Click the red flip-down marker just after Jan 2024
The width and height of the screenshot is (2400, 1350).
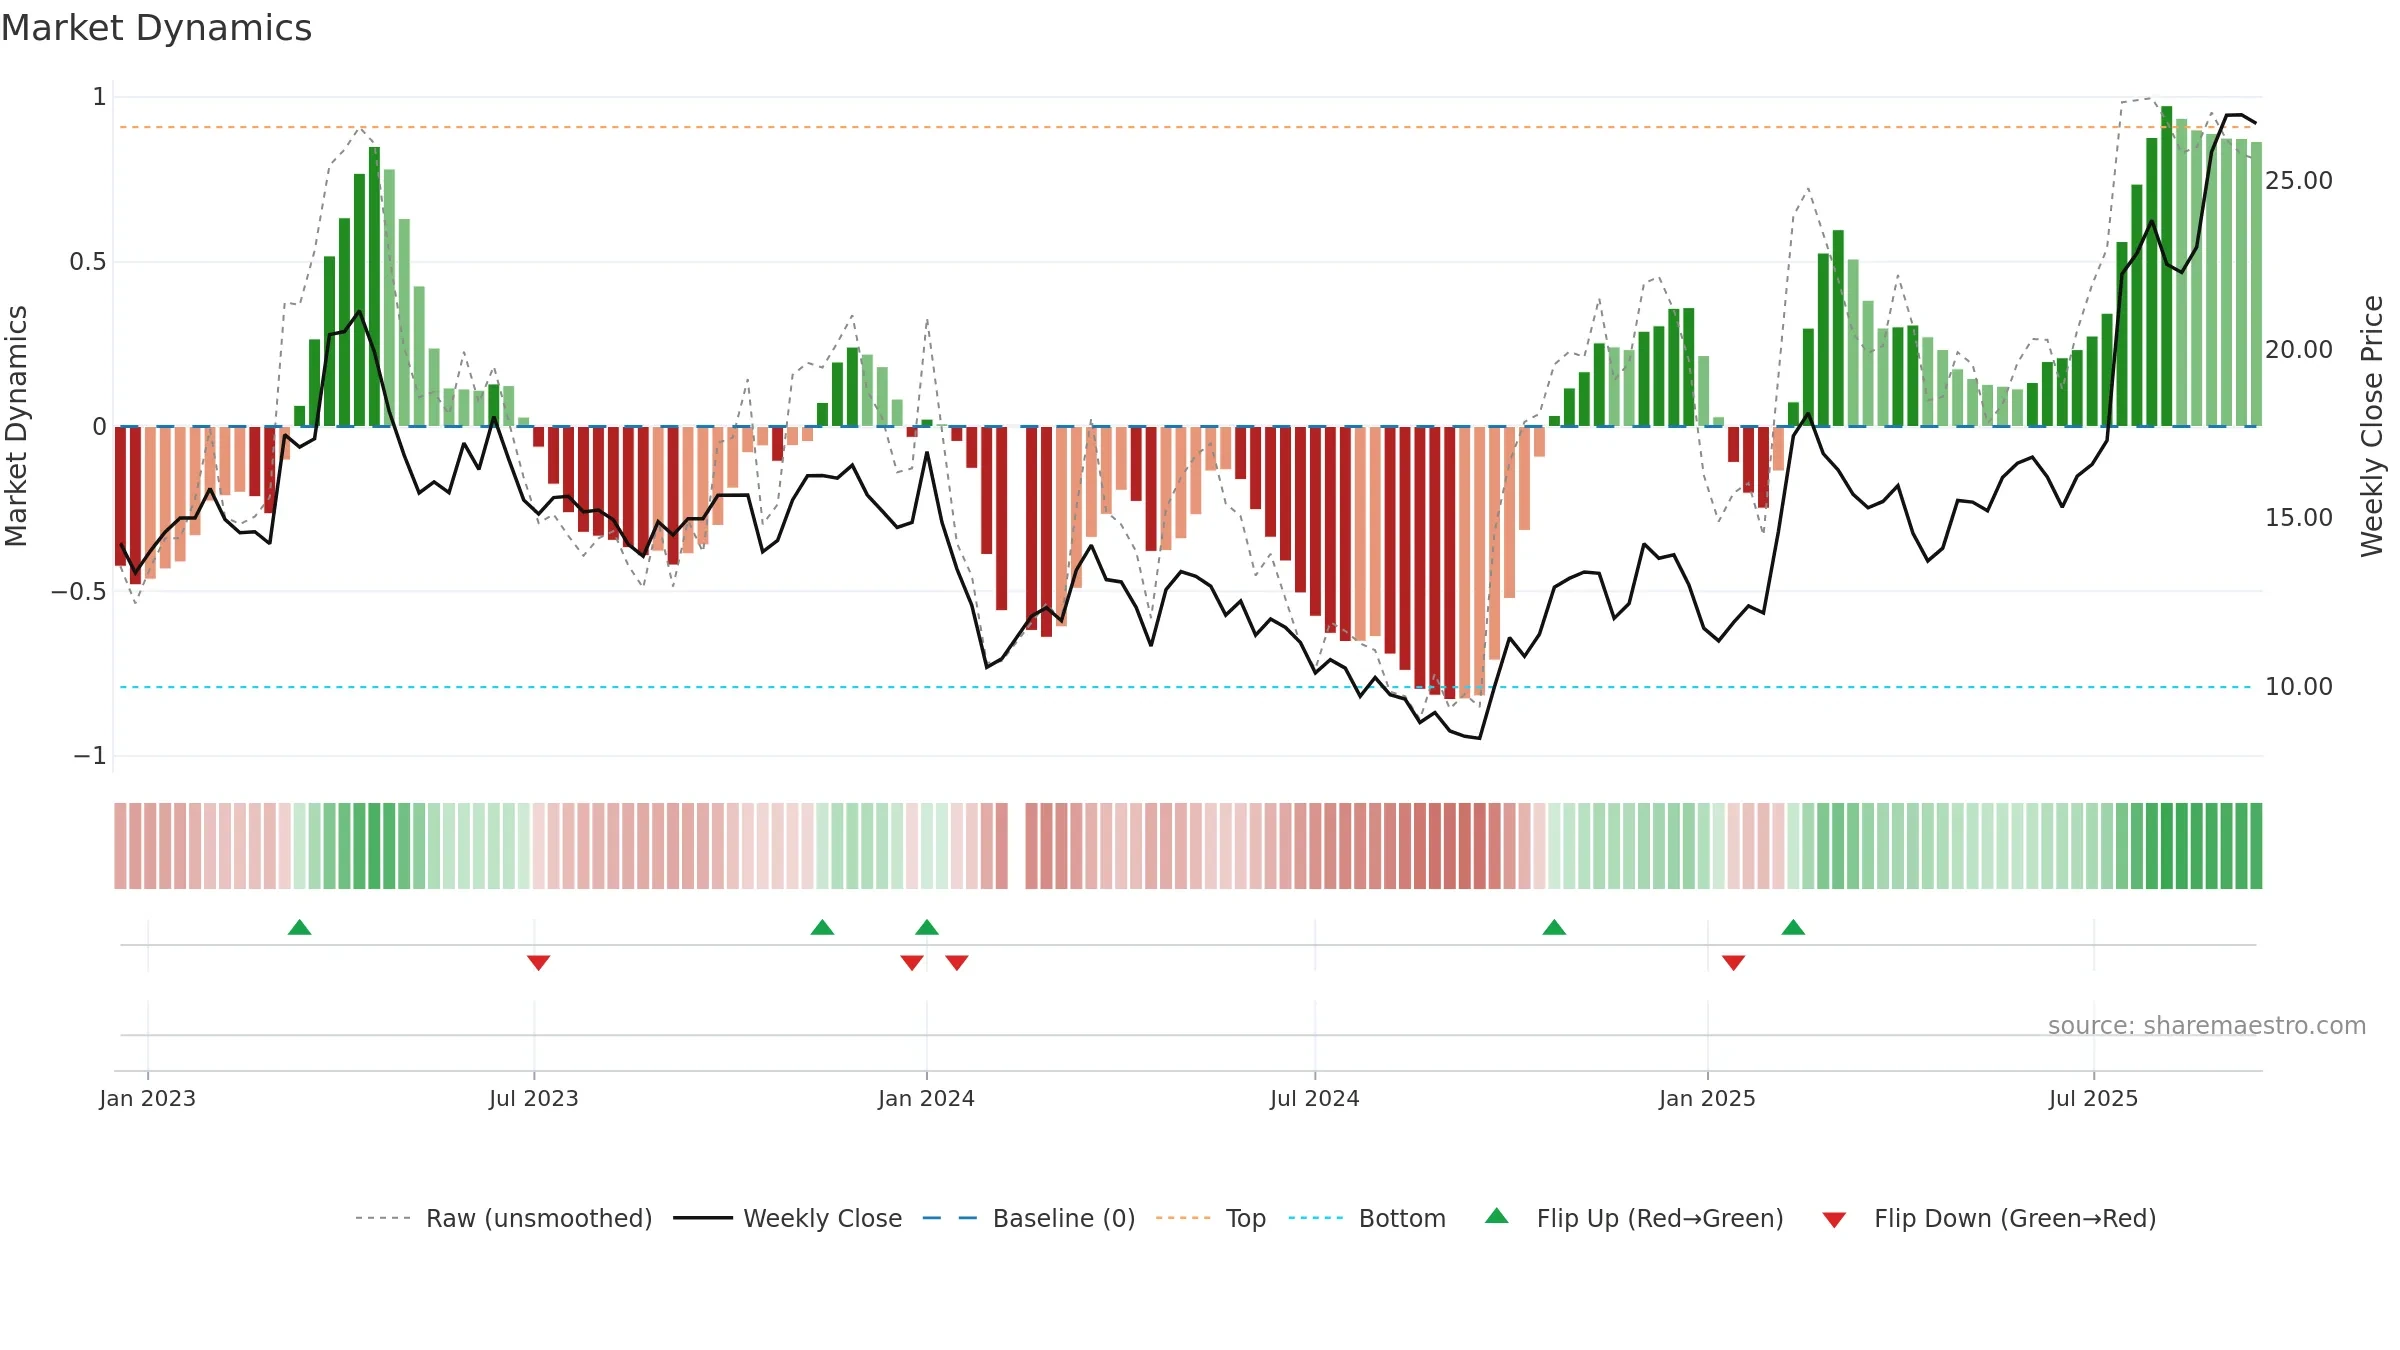956,962
